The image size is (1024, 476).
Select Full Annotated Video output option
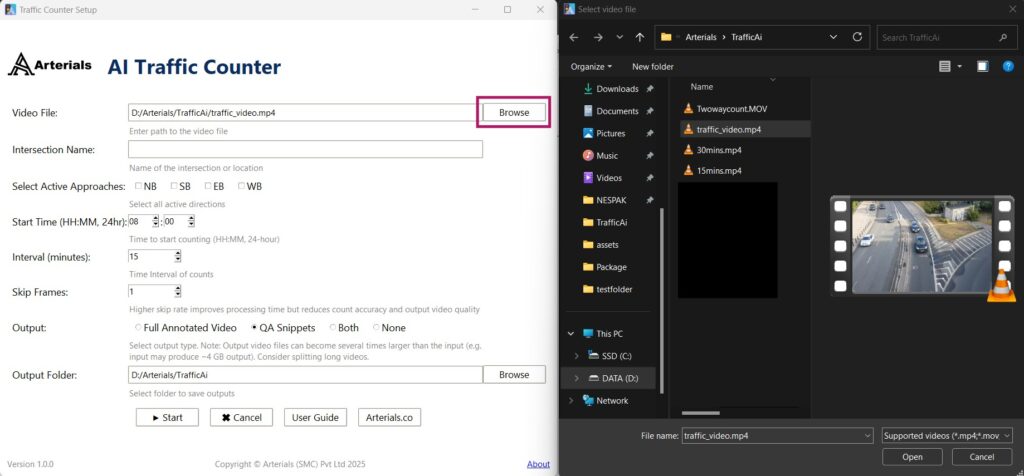click(138, 327)
